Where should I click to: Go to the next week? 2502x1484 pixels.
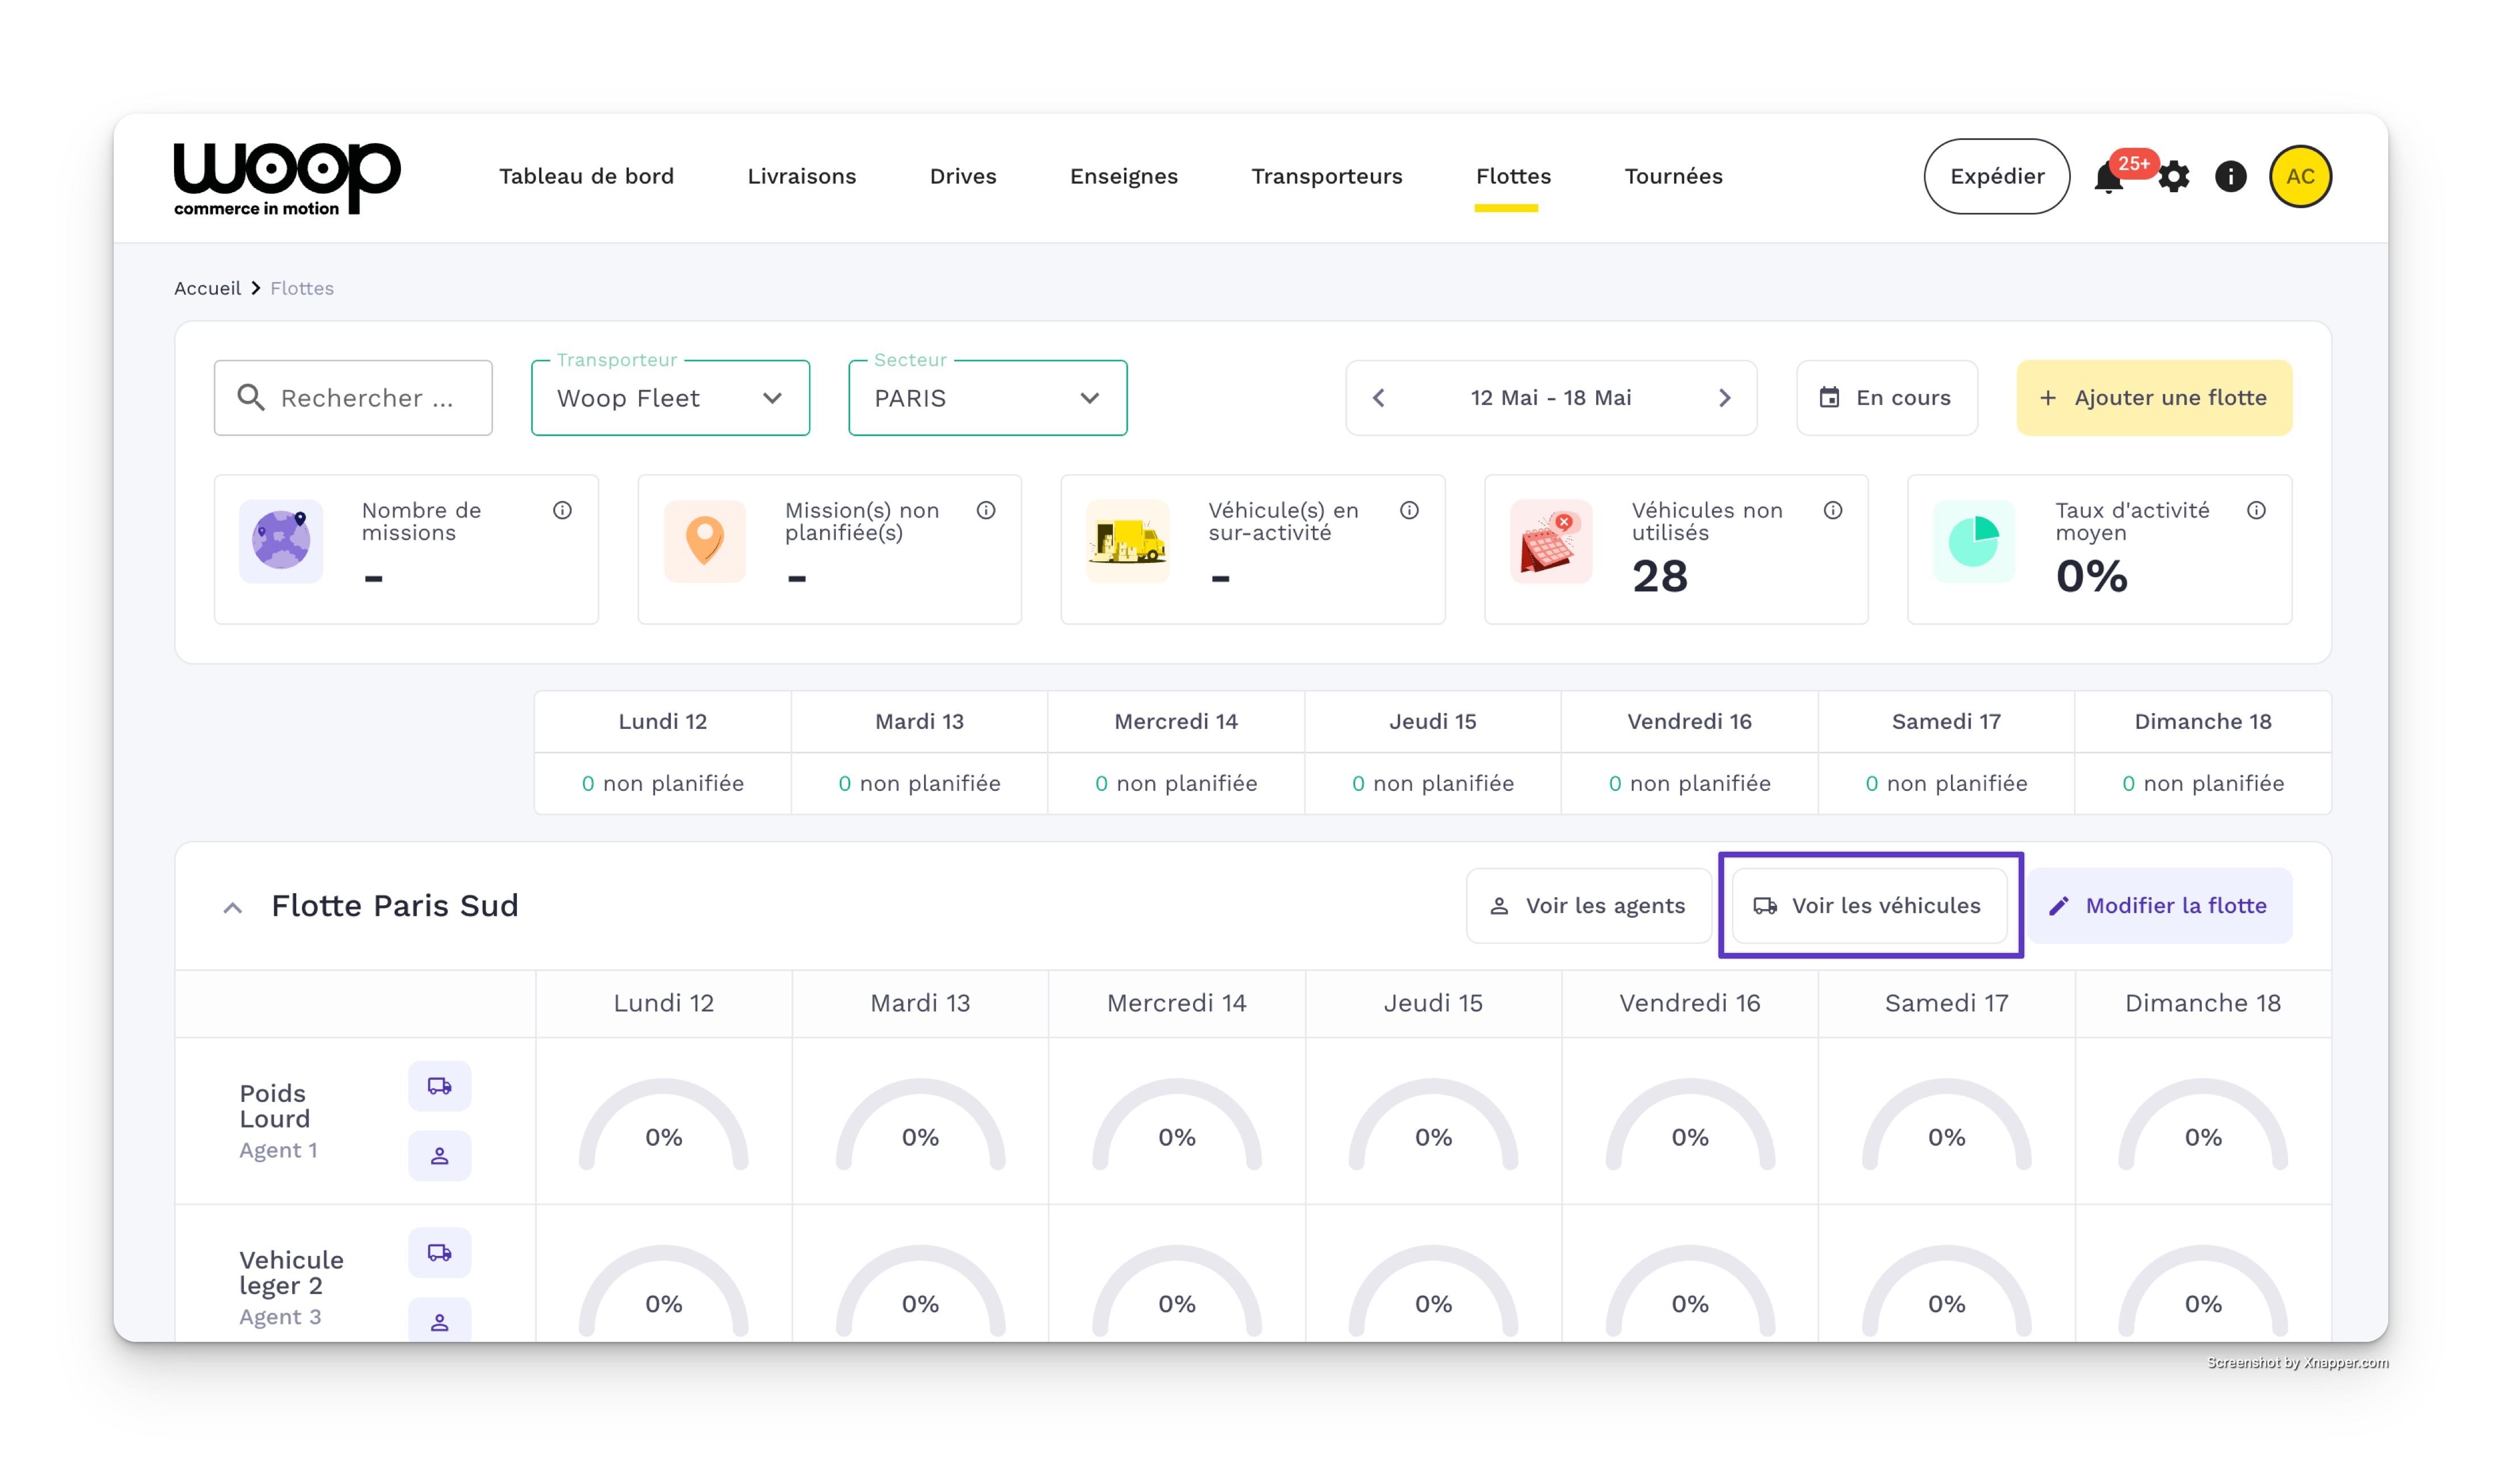pos(1724,398)
